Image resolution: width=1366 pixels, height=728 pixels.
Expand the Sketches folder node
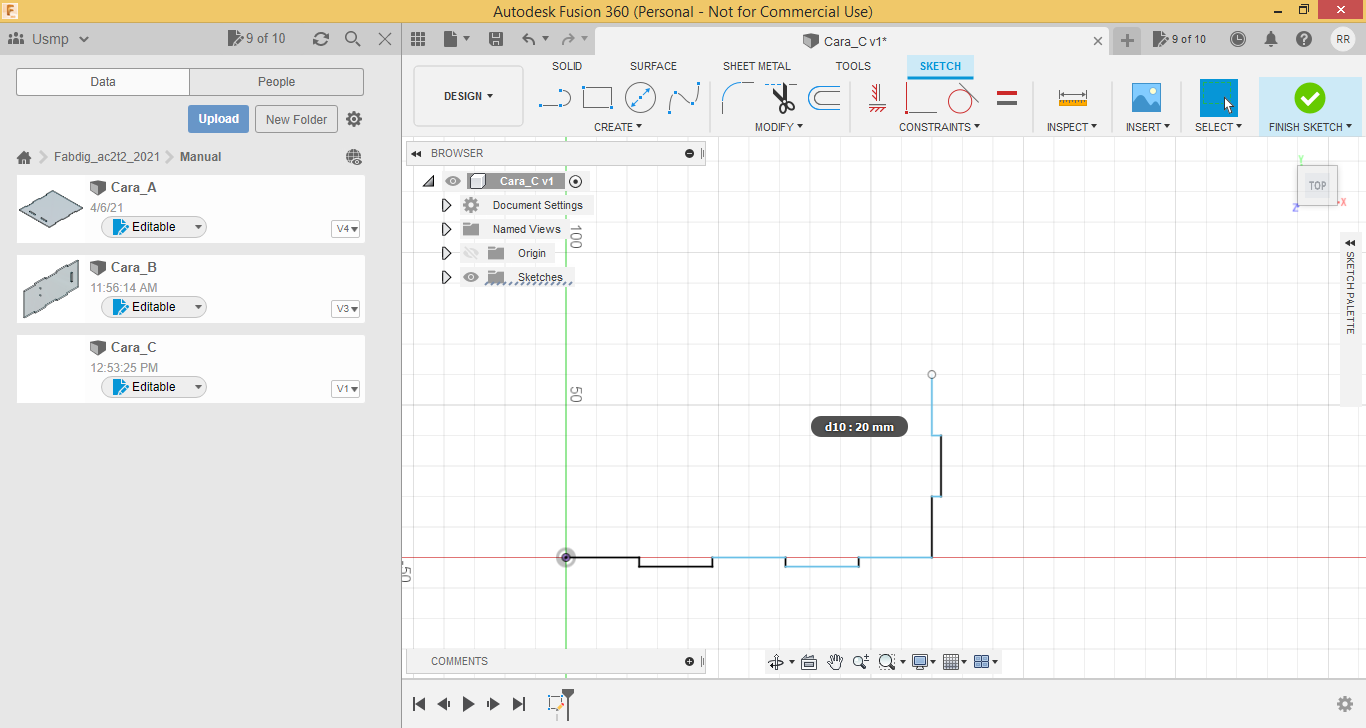tap(447, 277)
